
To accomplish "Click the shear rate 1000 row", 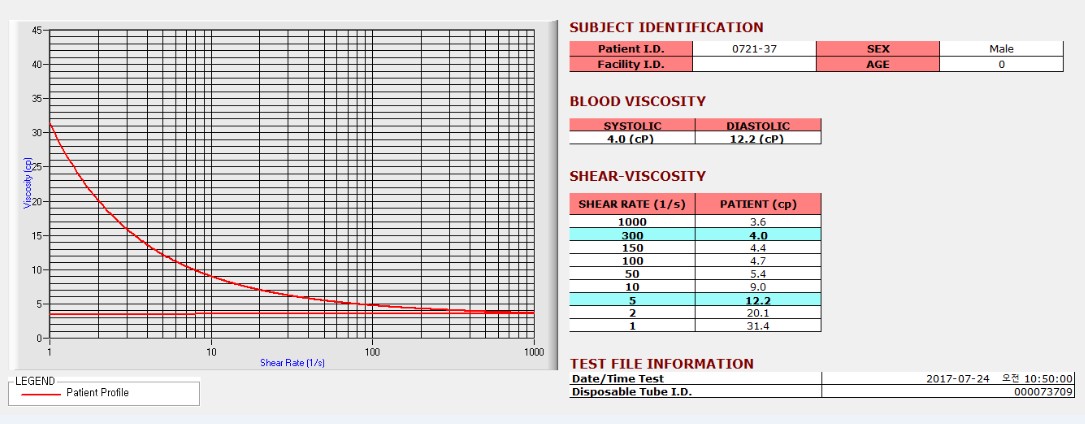I will [695, 222].
